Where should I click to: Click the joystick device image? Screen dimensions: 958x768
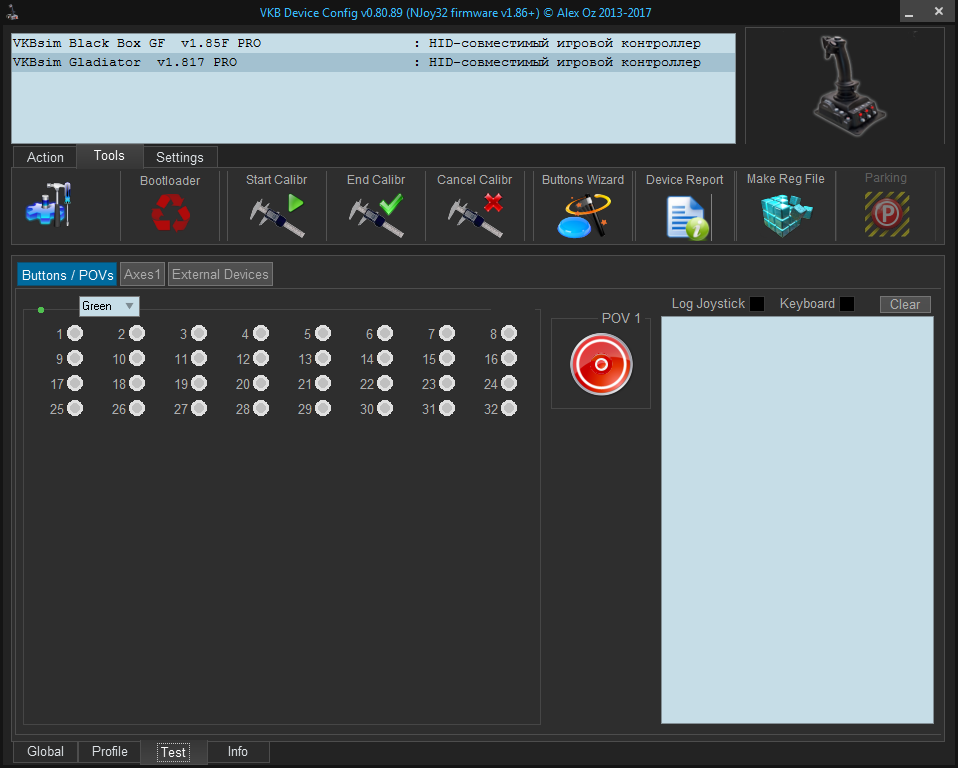[849, 86]
